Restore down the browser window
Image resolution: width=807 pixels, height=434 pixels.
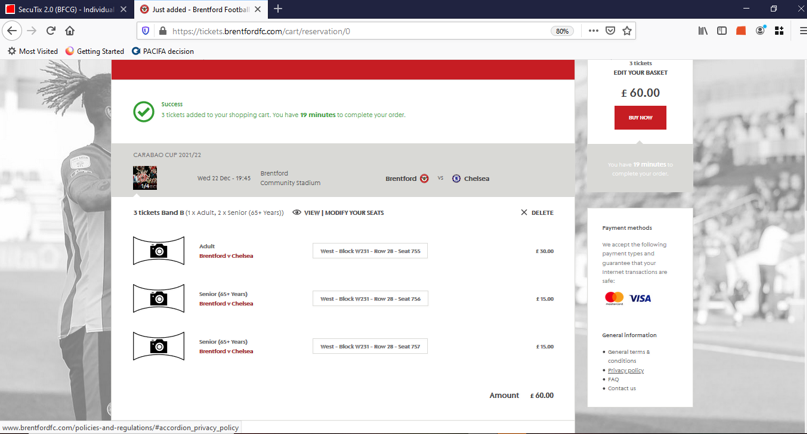coord(774,9)
